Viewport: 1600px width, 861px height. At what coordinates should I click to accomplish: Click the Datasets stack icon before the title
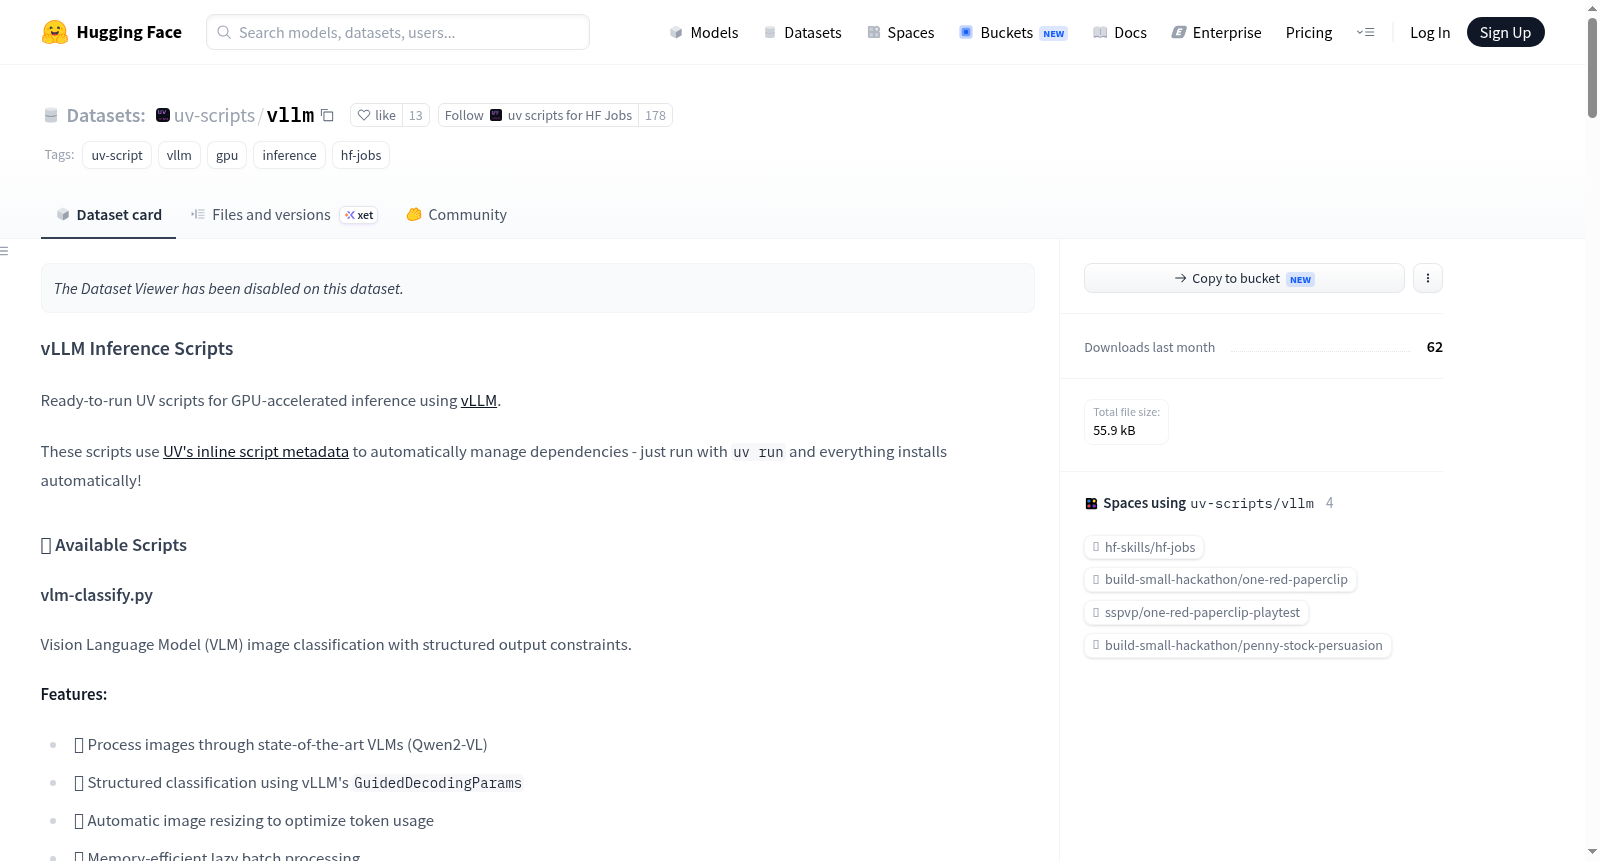pos(51,115)
